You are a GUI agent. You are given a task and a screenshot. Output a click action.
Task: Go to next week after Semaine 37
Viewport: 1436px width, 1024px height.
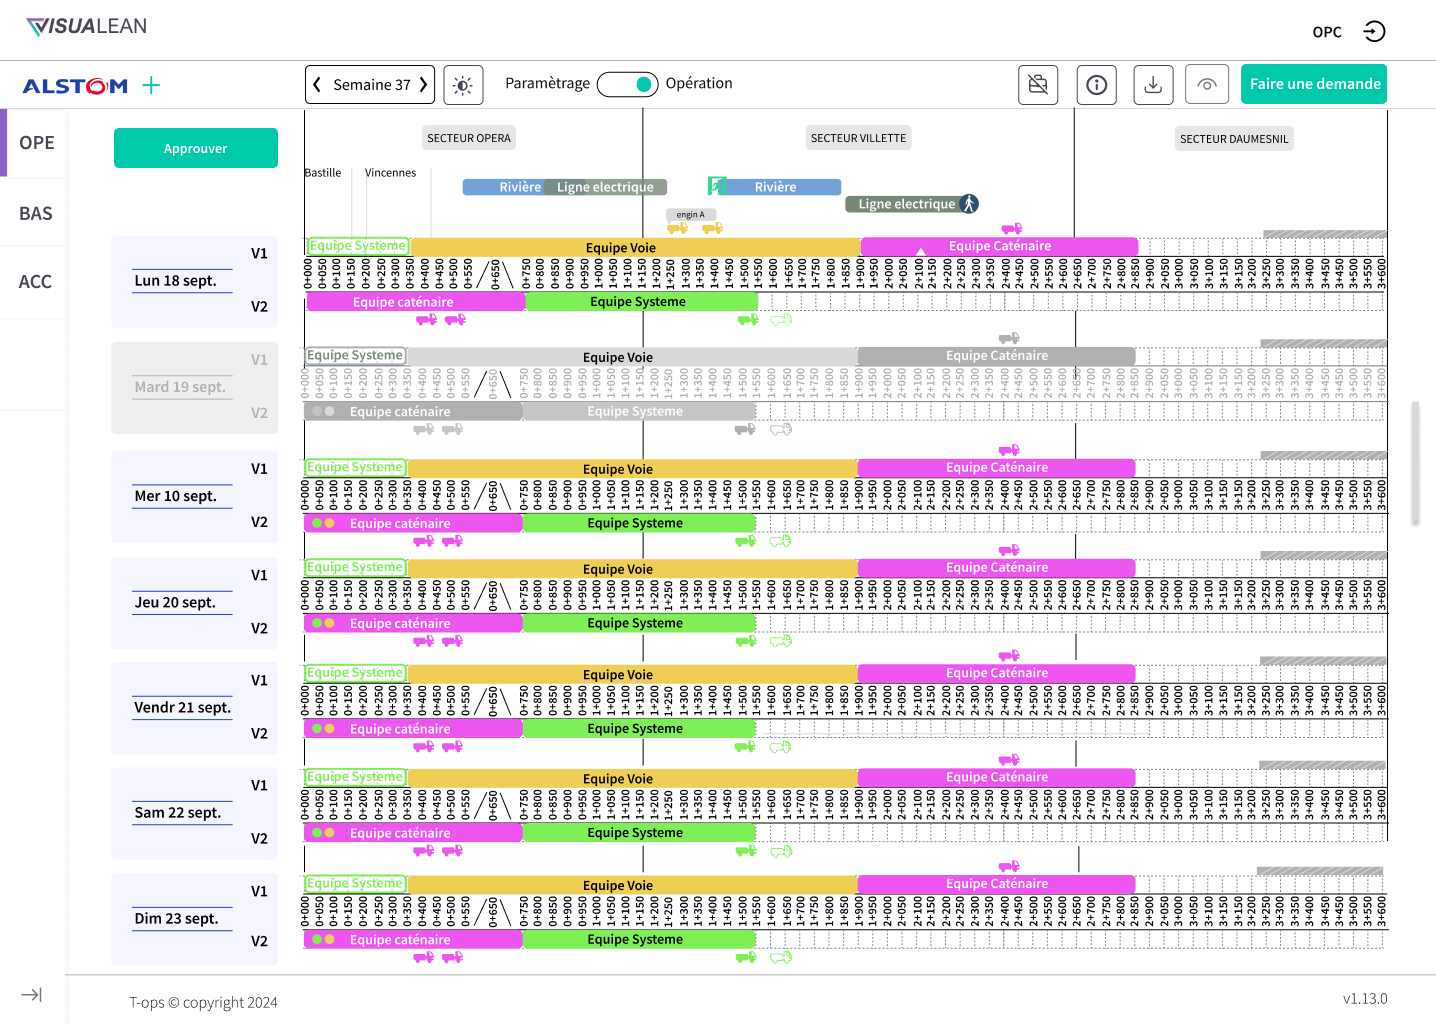[424, 85]
